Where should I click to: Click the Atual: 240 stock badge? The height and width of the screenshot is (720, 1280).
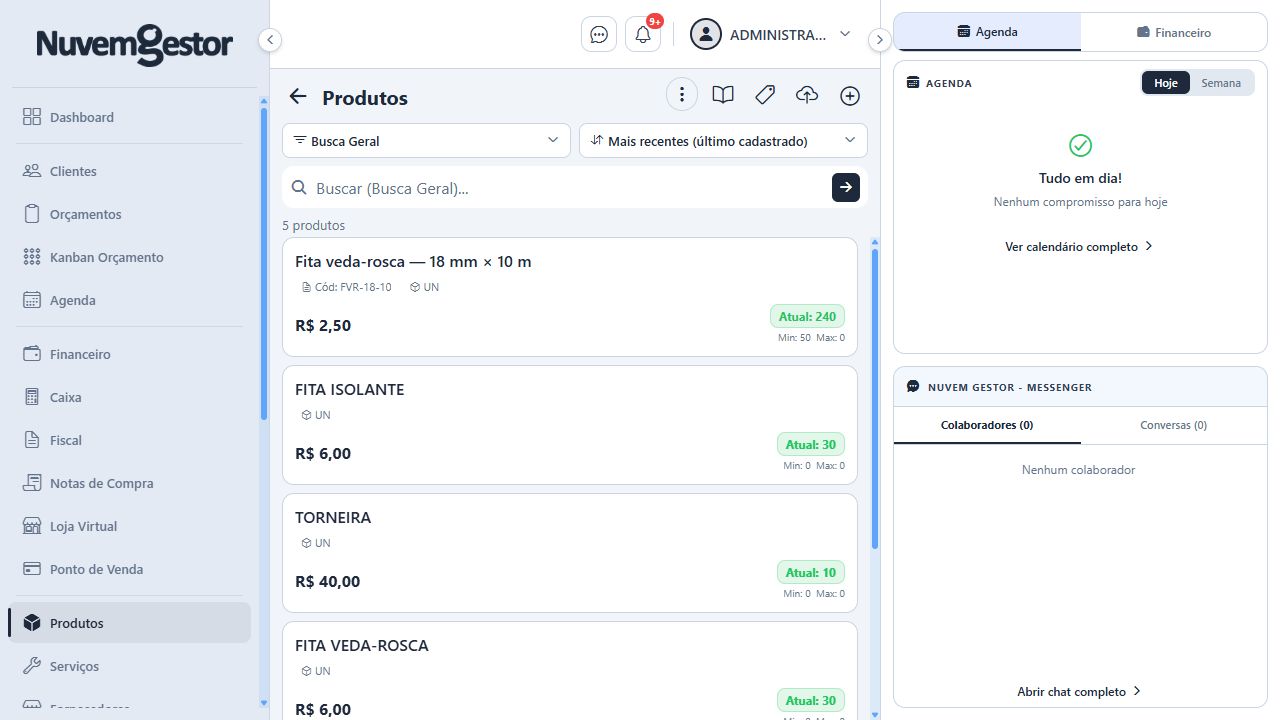click(807, 317)
